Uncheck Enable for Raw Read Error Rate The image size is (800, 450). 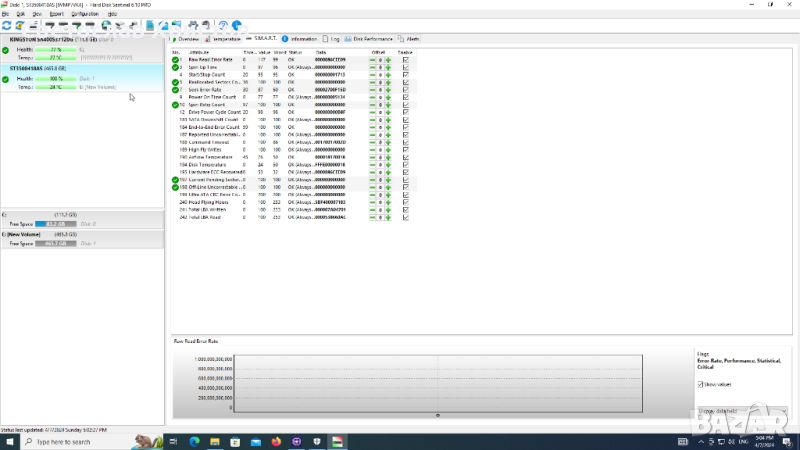(405, 60)
